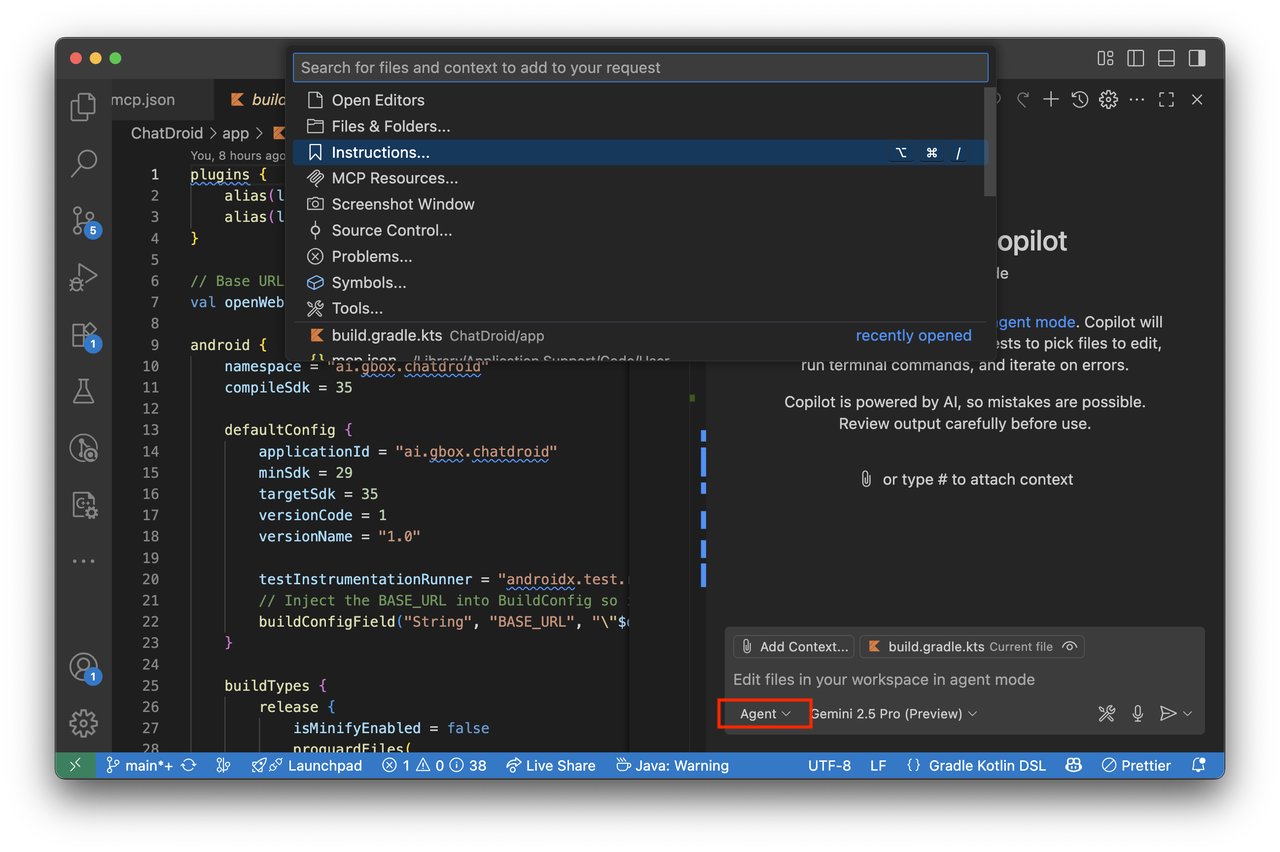Click Java: Warning status item
Viewport: 1280px width, 852px height.
[x=672, y=765]
